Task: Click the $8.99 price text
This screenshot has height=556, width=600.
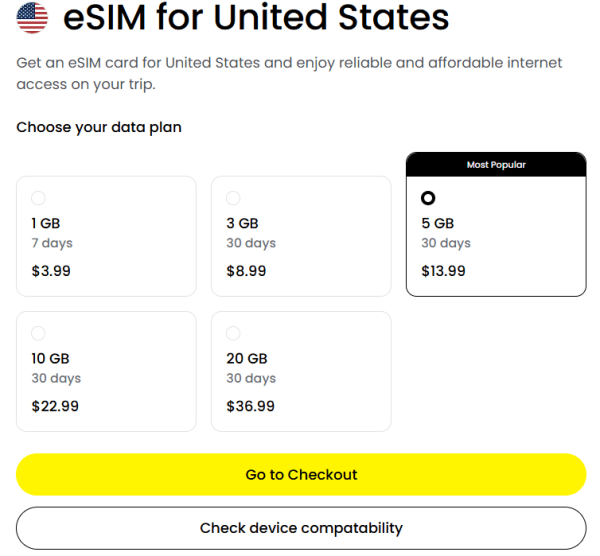Action: tap(246, 271)
